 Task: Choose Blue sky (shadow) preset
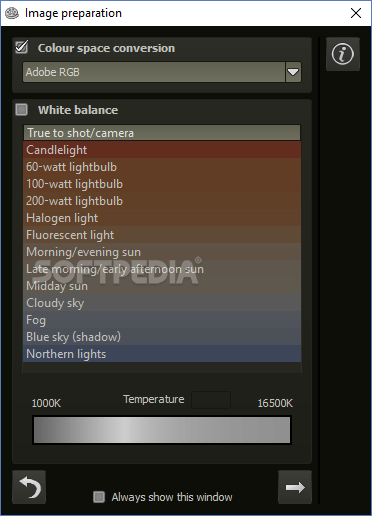tap(162, 337)
